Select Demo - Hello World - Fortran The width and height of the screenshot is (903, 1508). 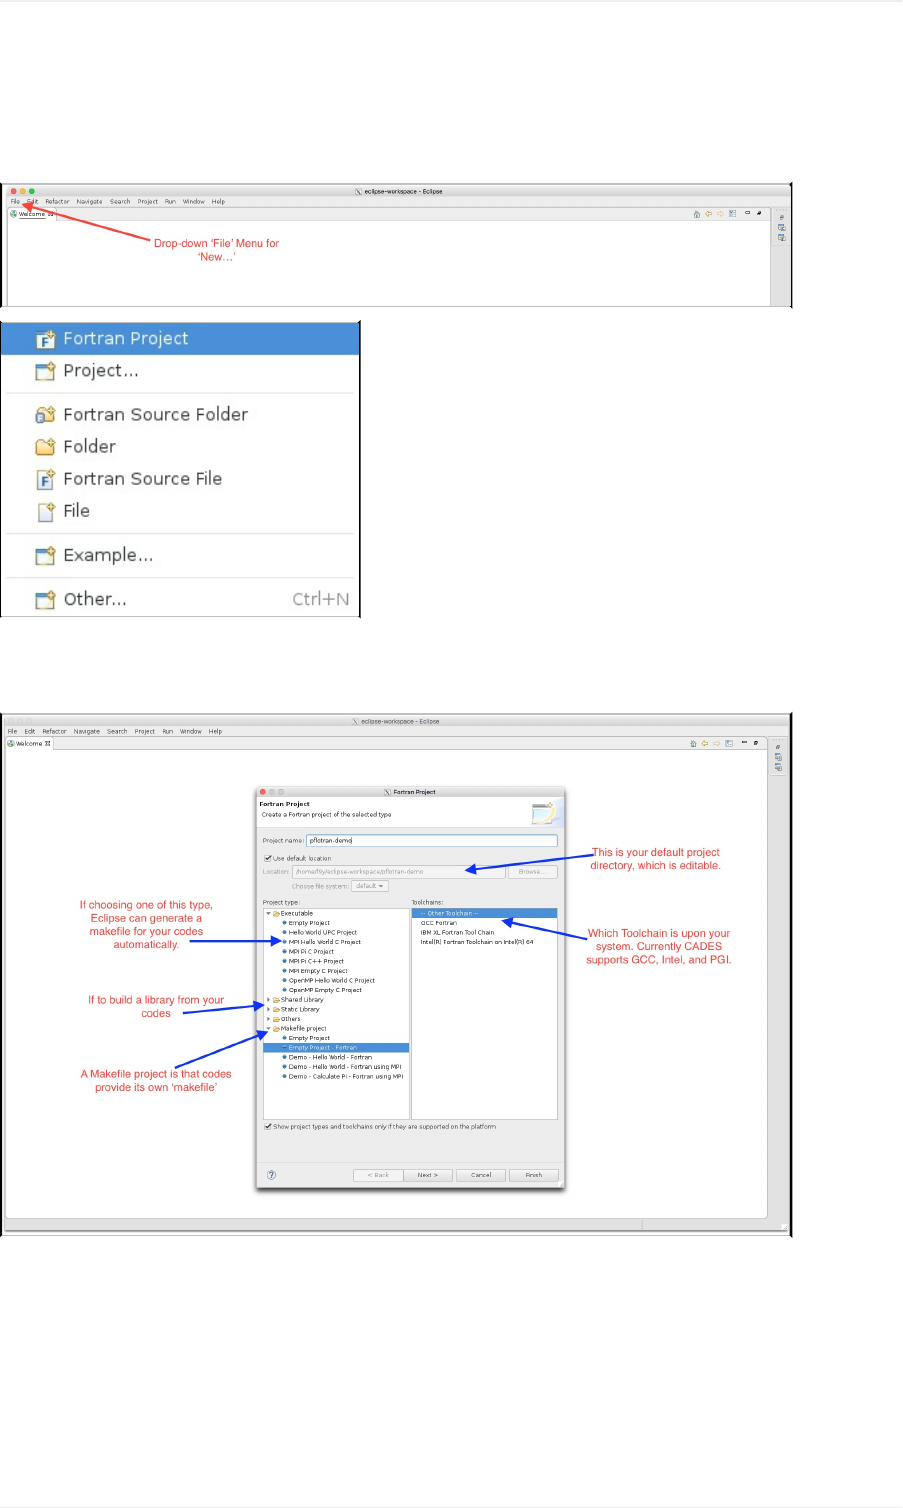(x=330, y=1057)
